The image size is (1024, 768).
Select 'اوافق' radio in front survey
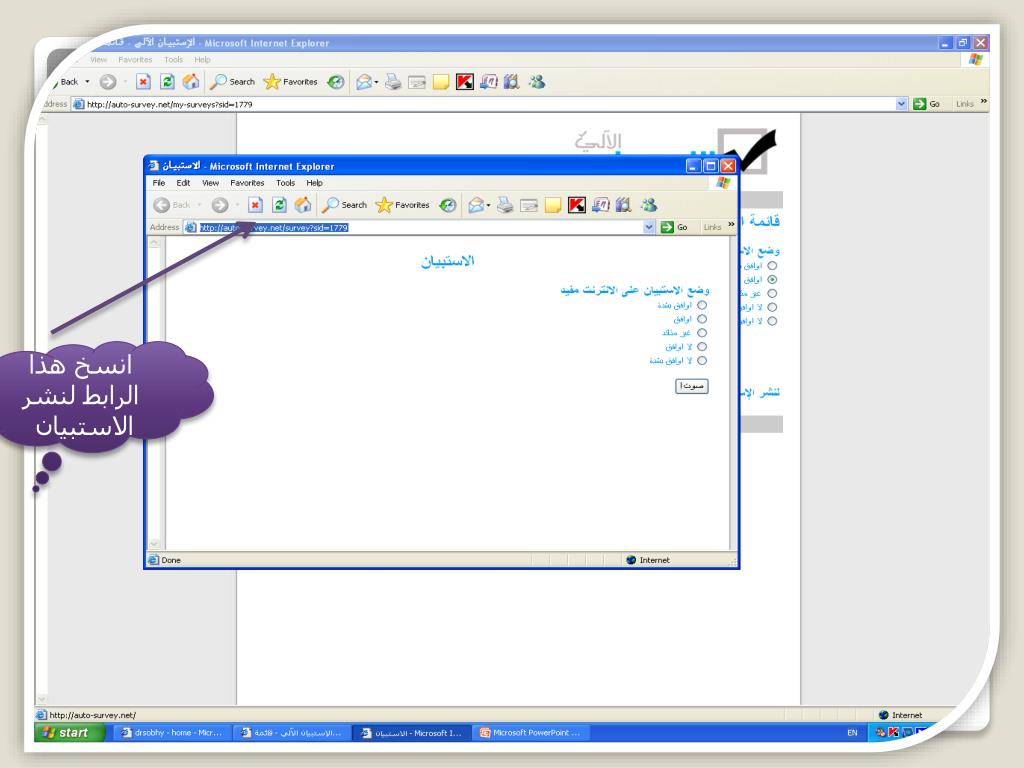pos(702,319)
